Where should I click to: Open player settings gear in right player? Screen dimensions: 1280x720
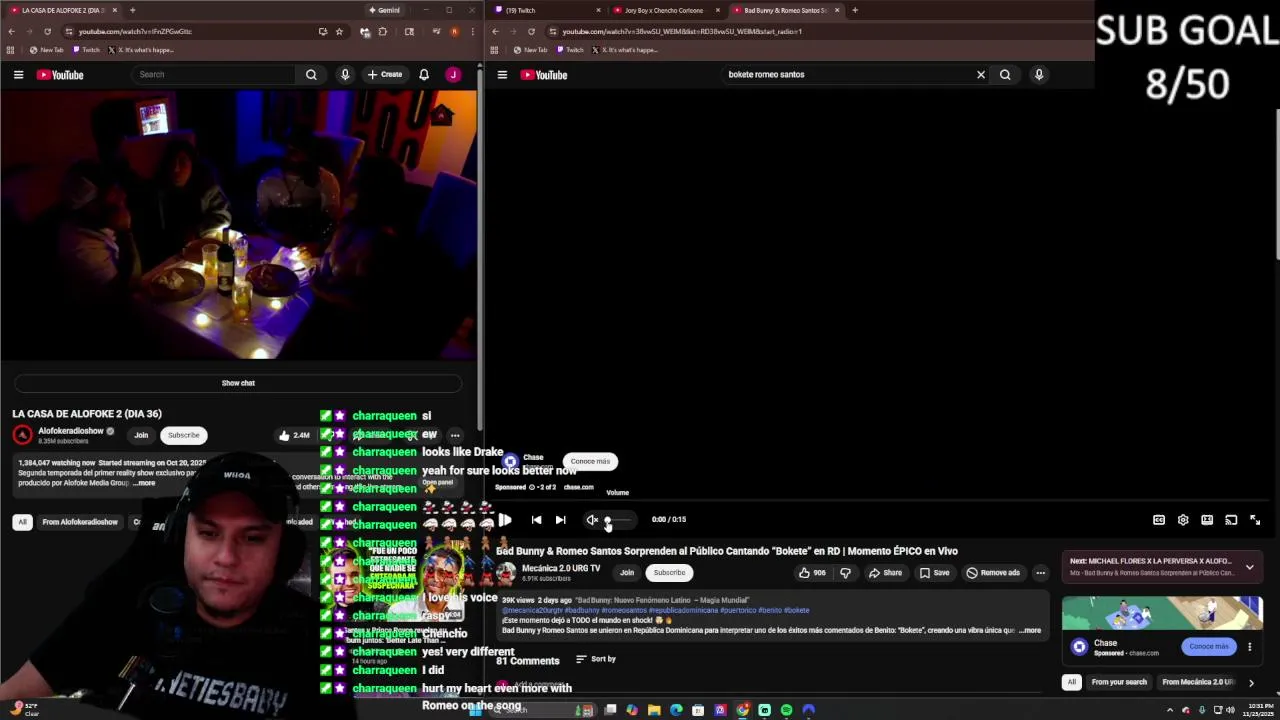click(1183, 520)
